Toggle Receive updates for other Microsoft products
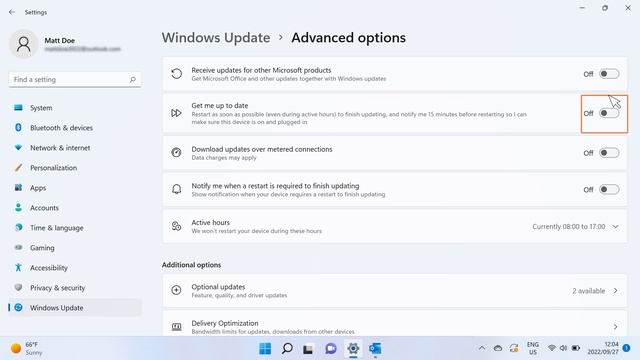 [x=609, y=74]
